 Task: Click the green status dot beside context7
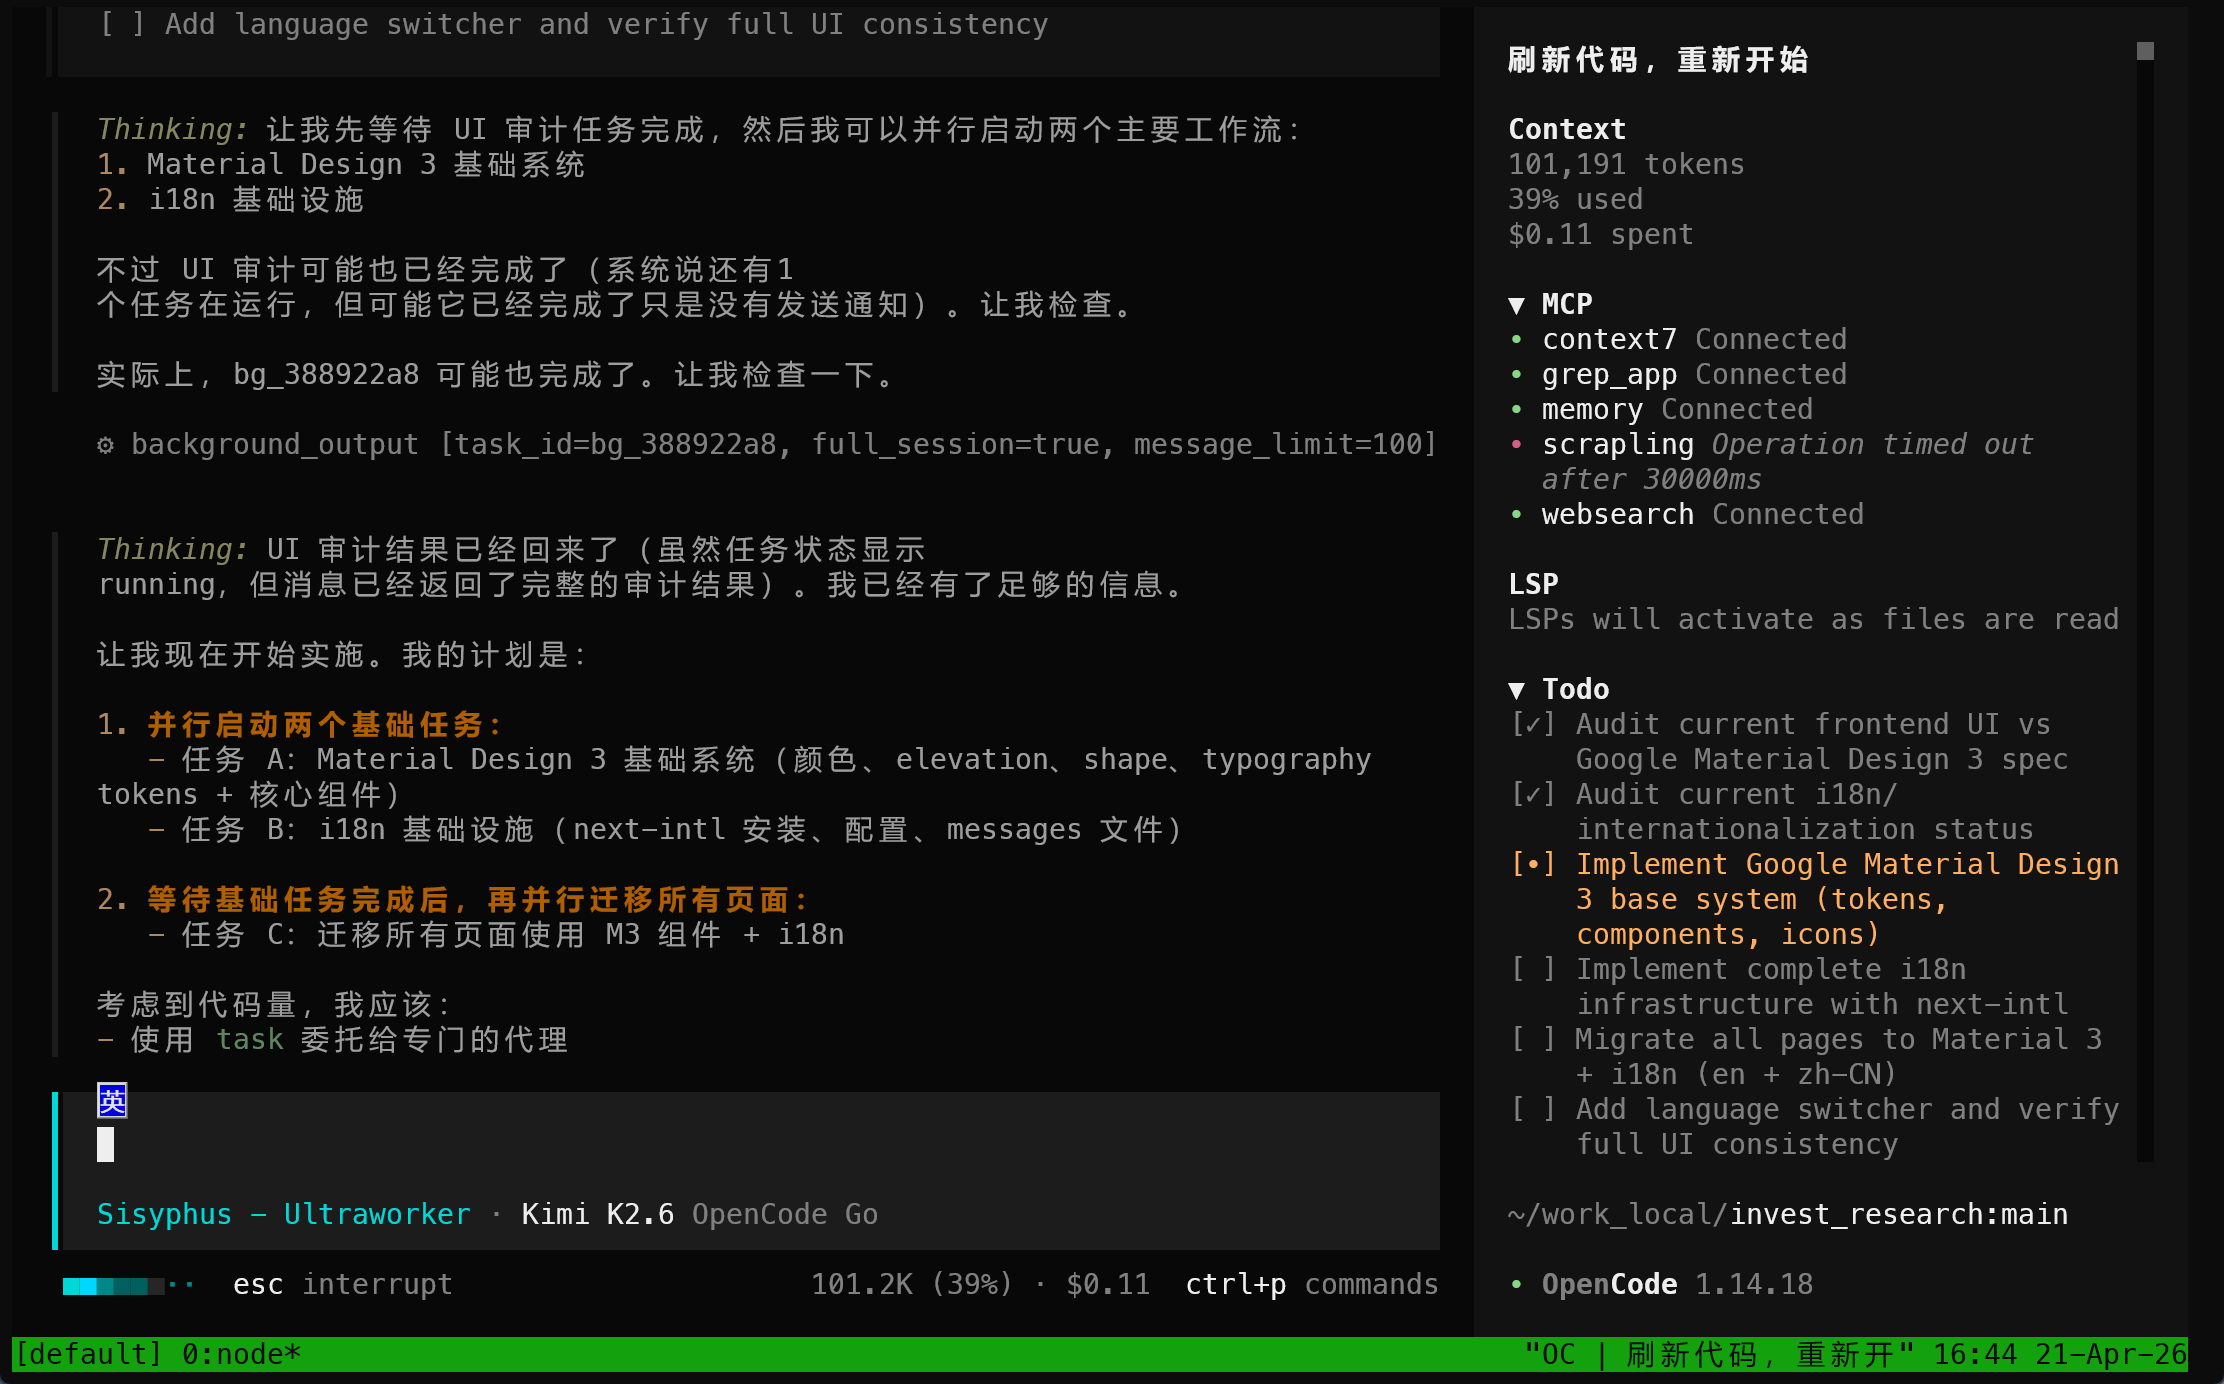(x=1517, y=340)
